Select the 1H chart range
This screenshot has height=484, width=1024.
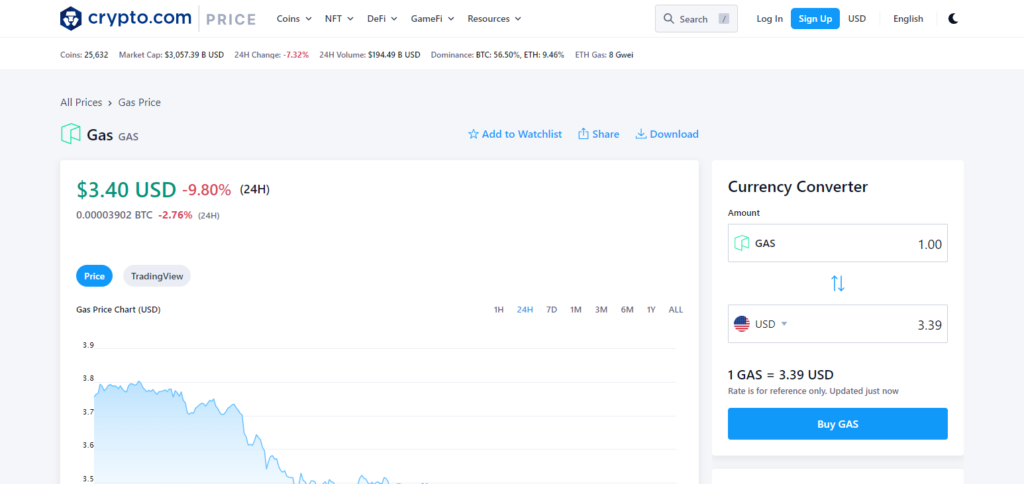tap(498, 310)
